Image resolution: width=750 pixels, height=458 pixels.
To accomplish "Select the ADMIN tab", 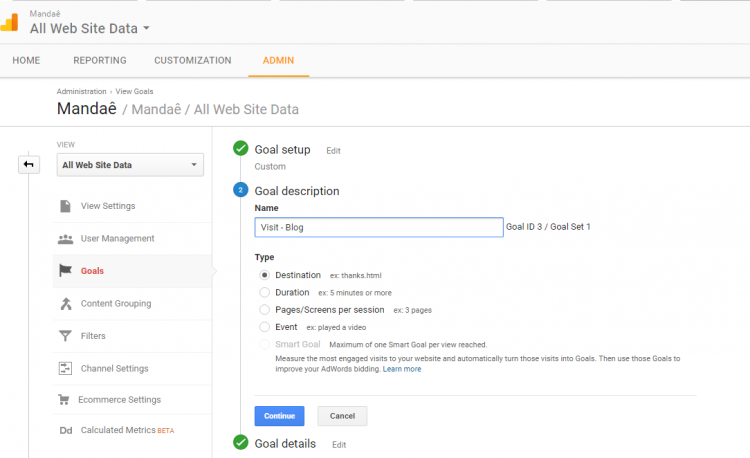I will [x=278, y=60].
